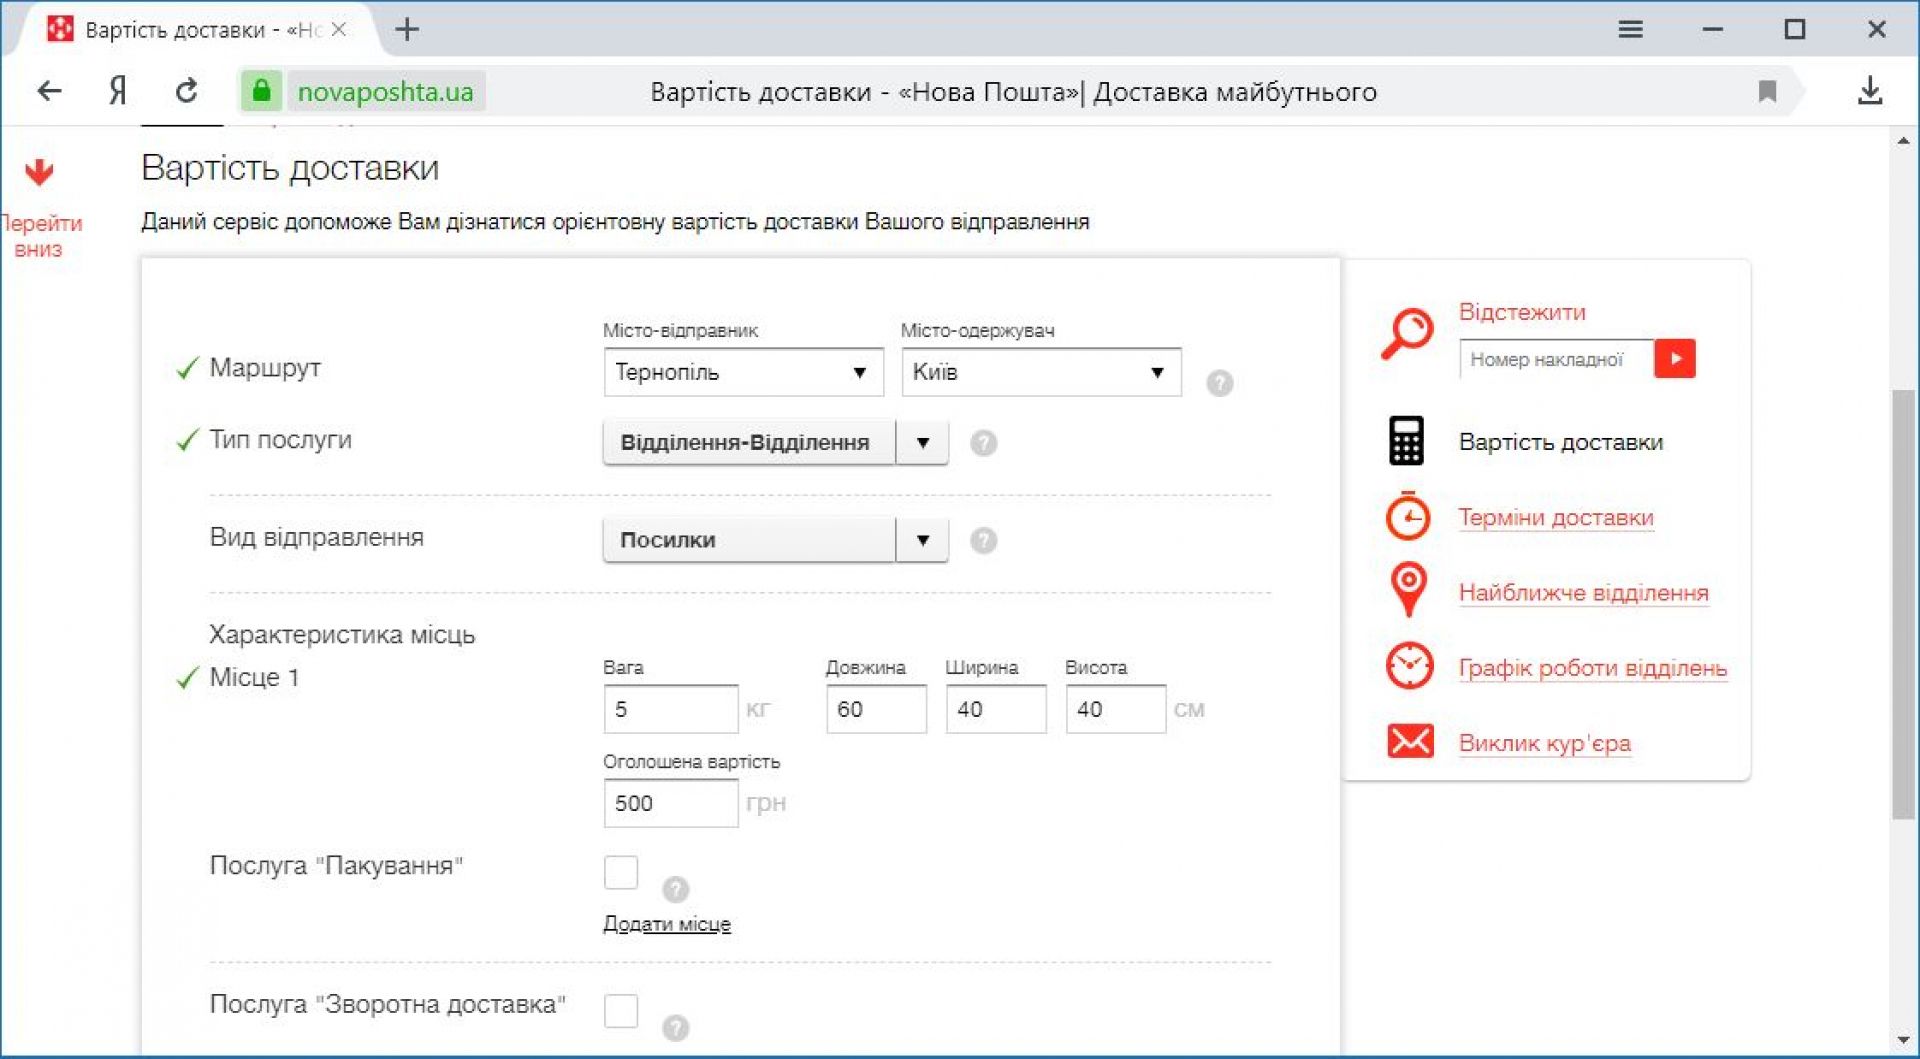
Task: Open the browser hamburger menu
Action: tap(1630, 30)
